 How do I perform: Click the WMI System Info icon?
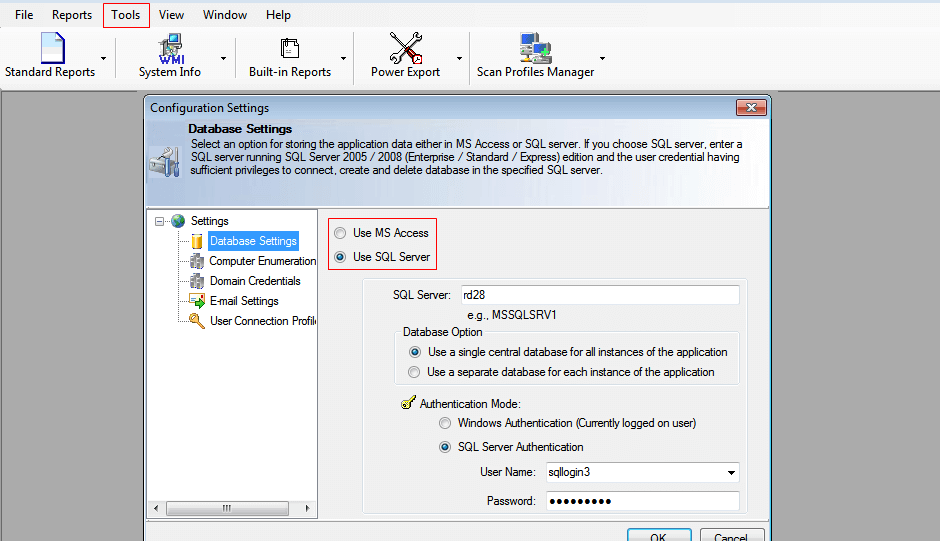(171, 49)
